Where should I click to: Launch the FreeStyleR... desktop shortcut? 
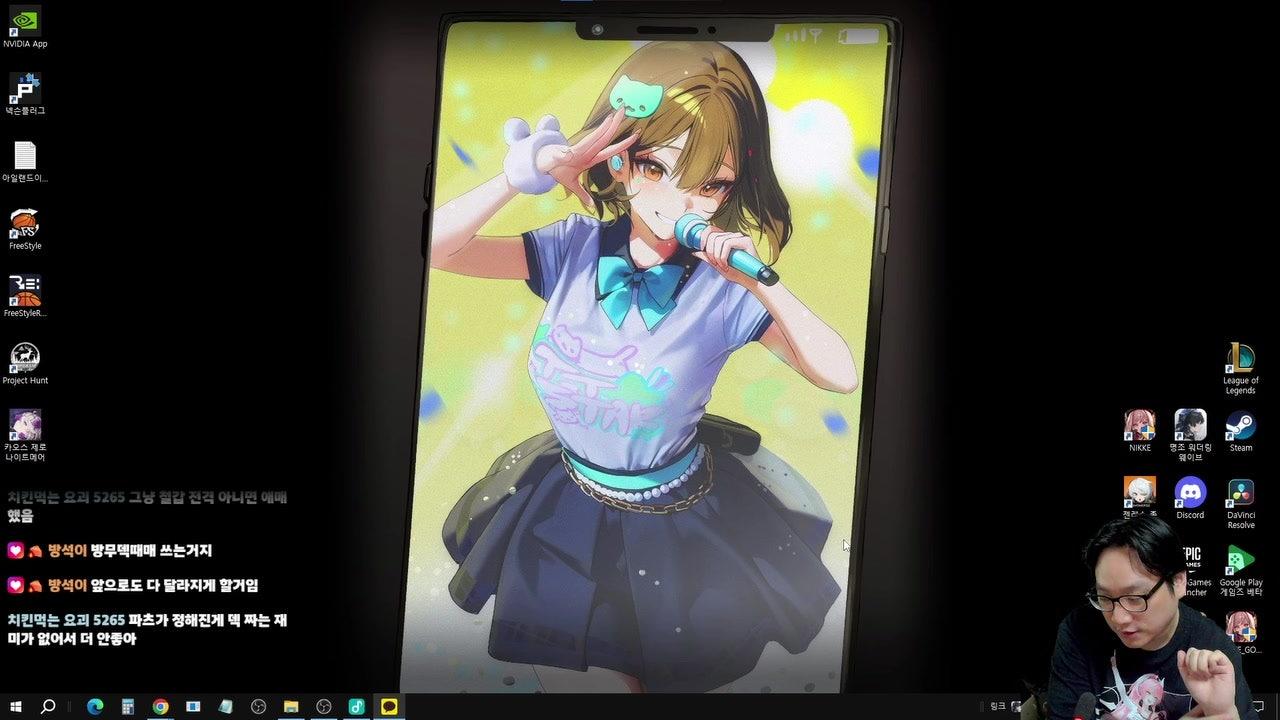tap(25, 296)
